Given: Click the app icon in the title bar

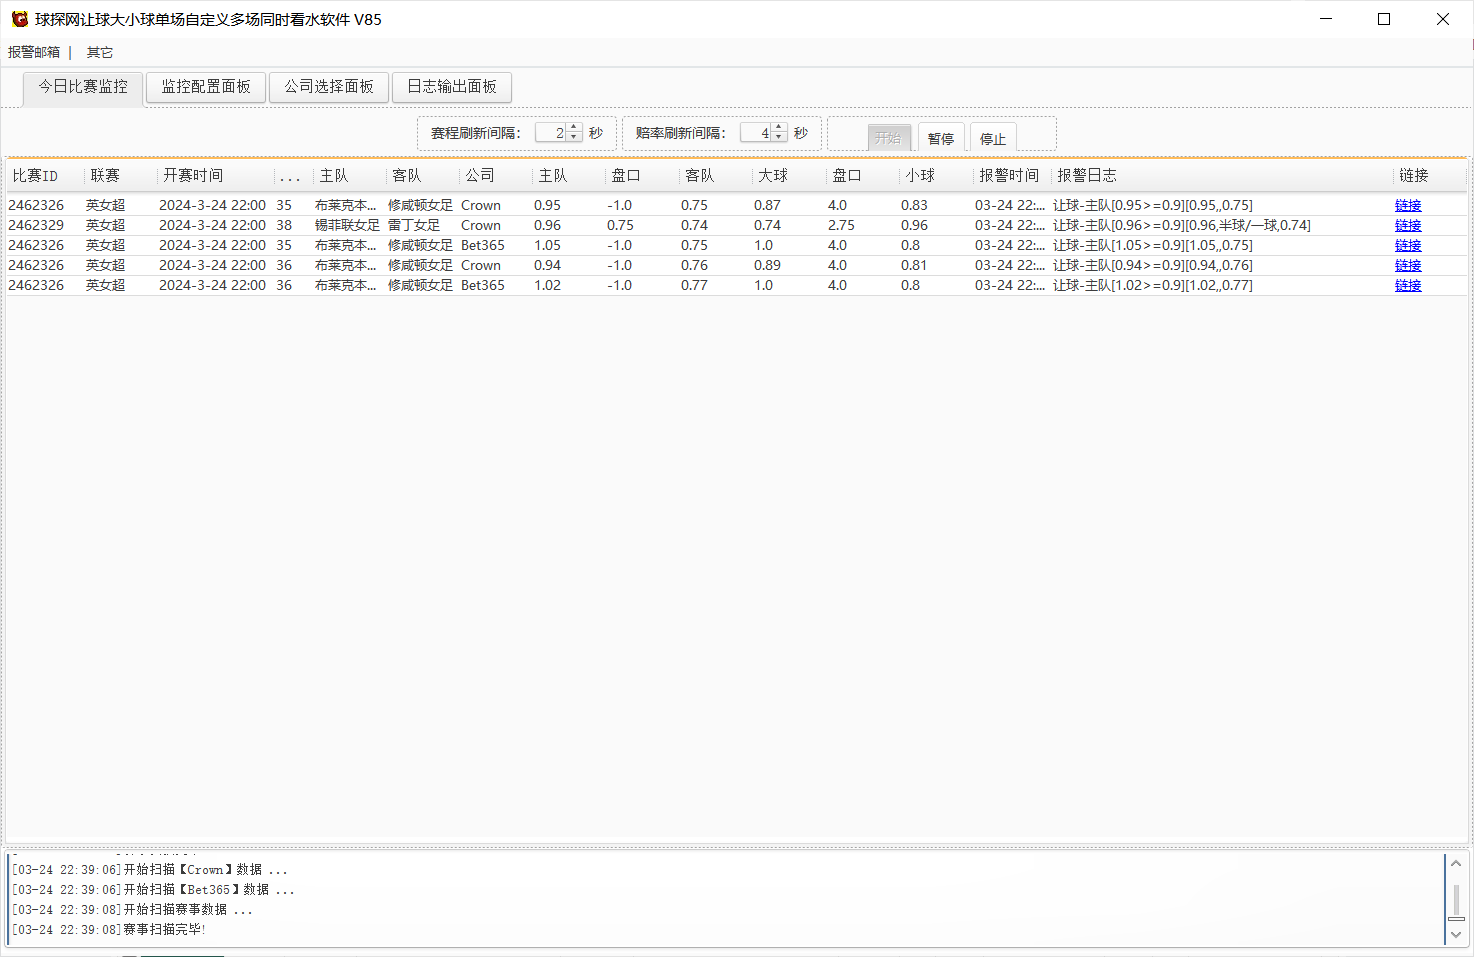Looking at the screenshot, I should tap(19, 19).
